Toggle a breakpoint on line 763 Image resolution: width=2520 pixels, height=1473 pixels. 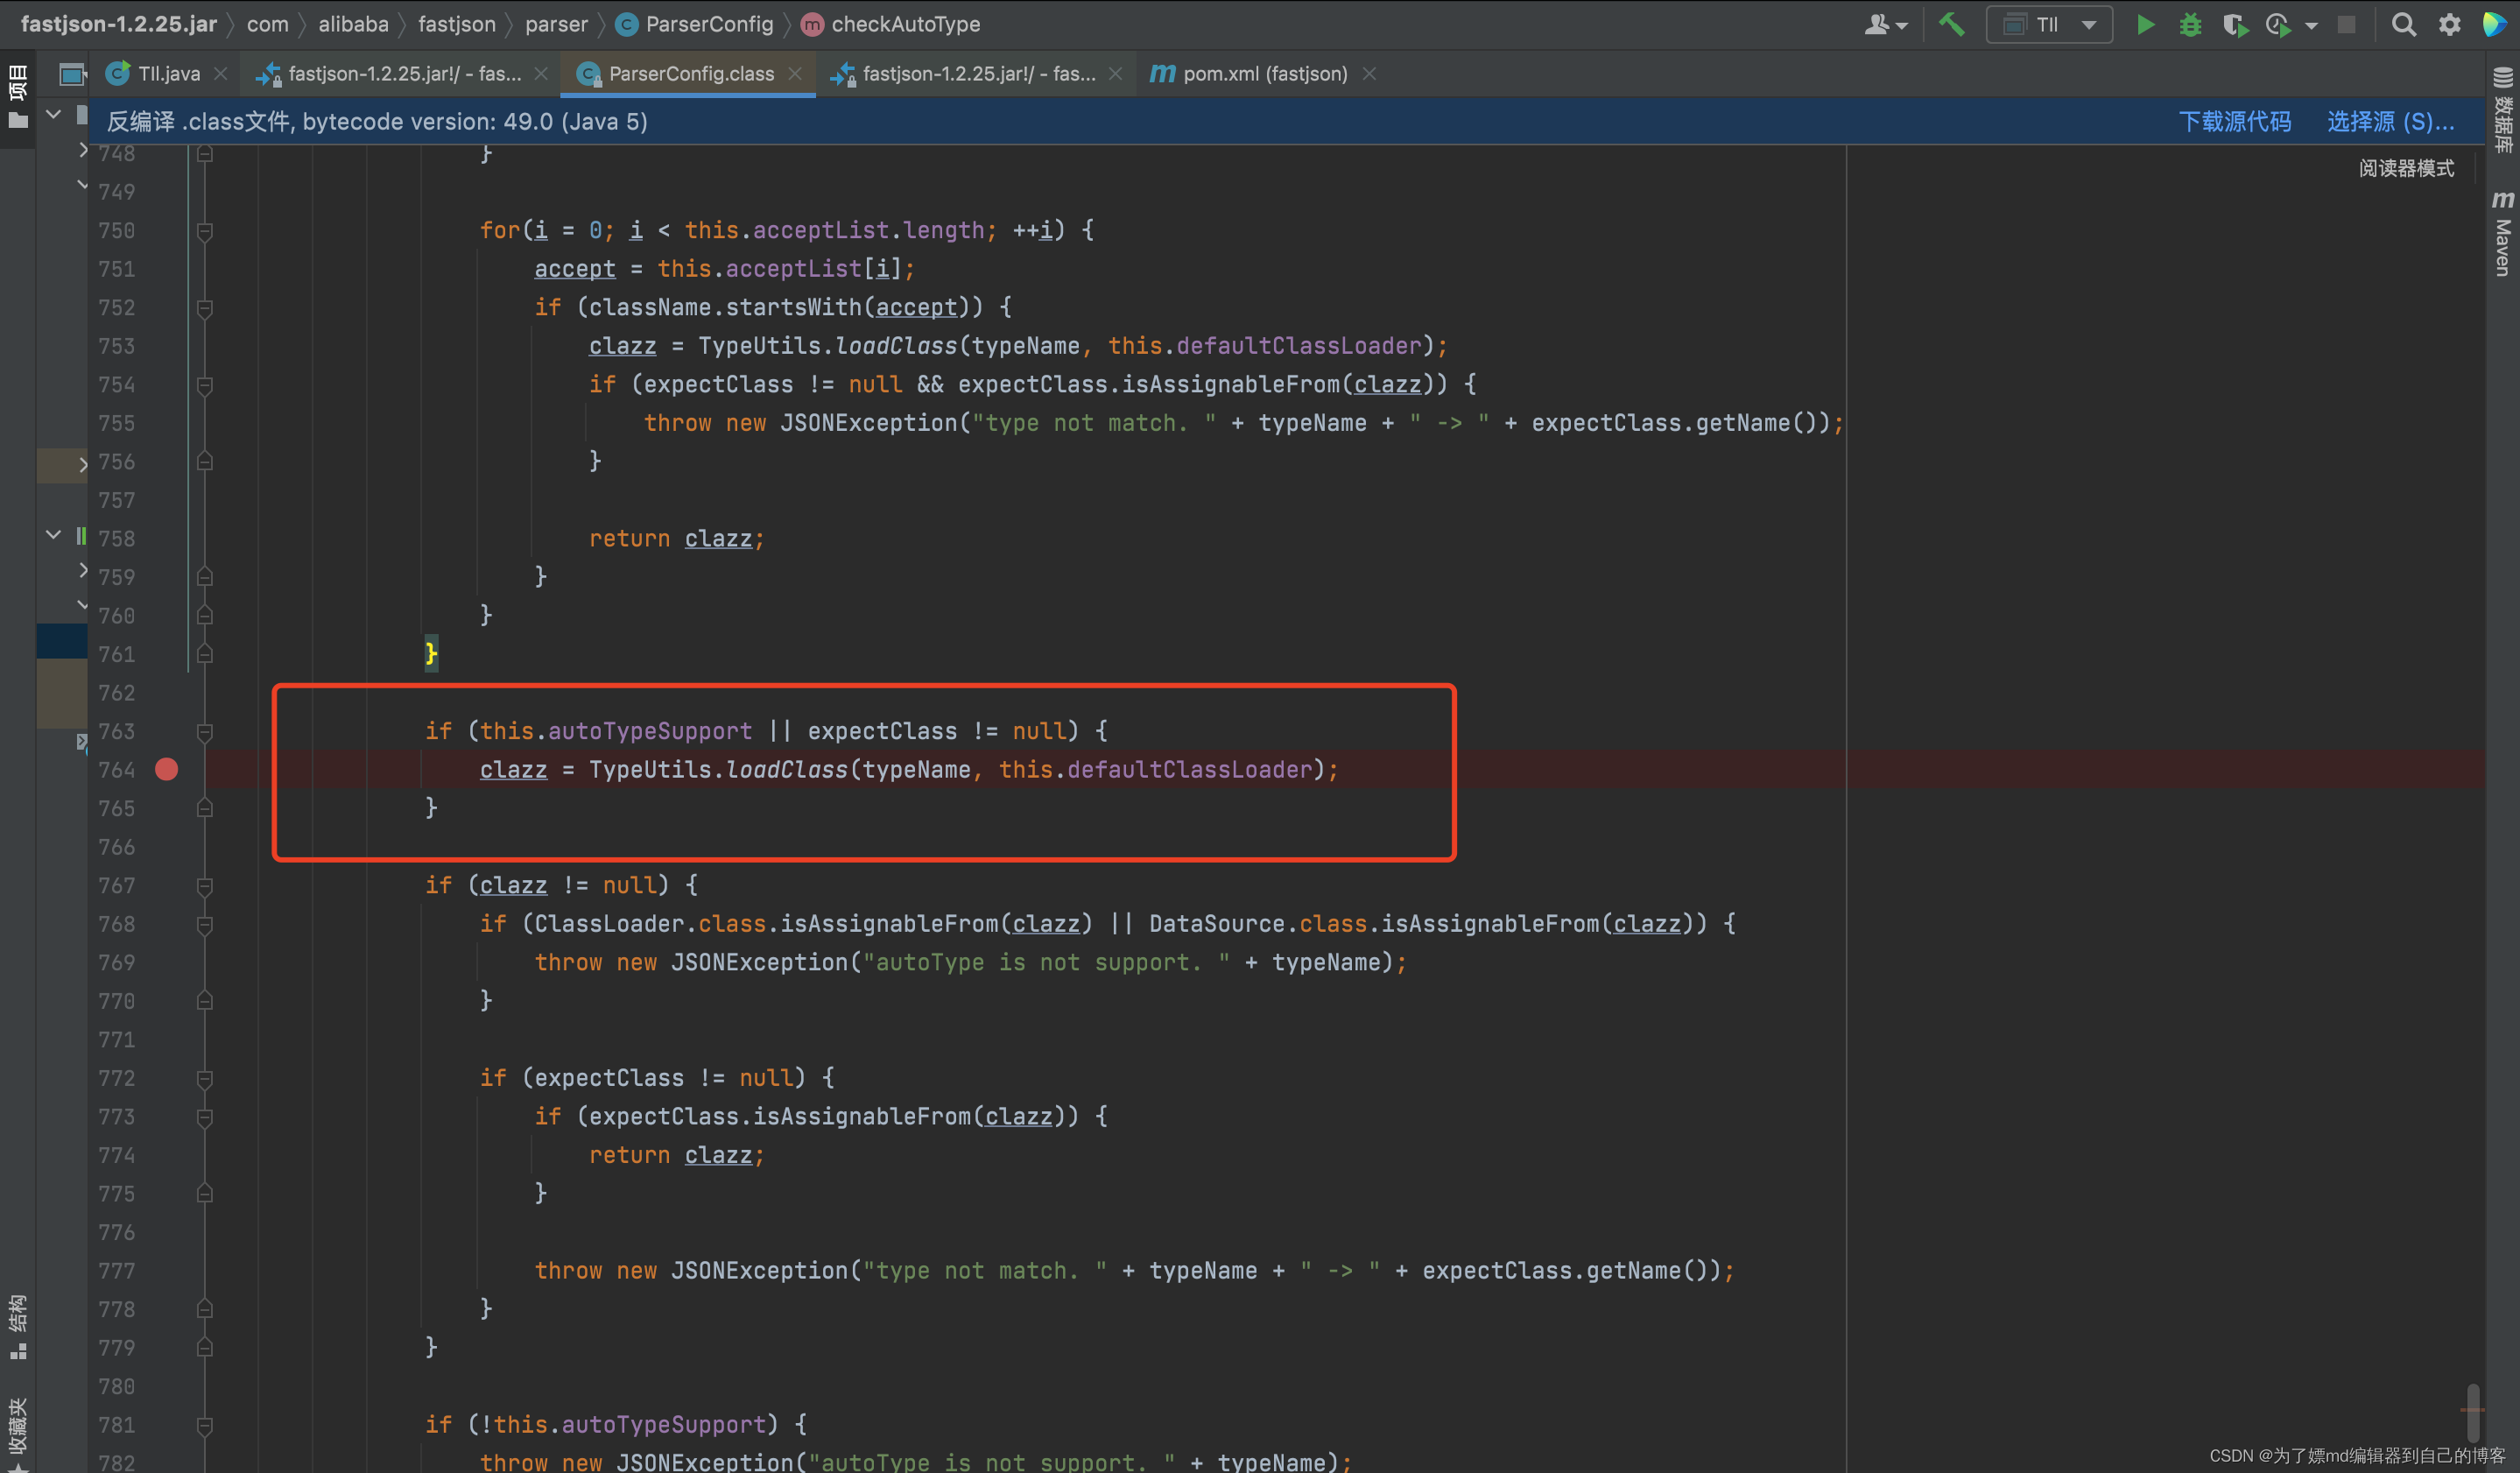pos(166,731)
